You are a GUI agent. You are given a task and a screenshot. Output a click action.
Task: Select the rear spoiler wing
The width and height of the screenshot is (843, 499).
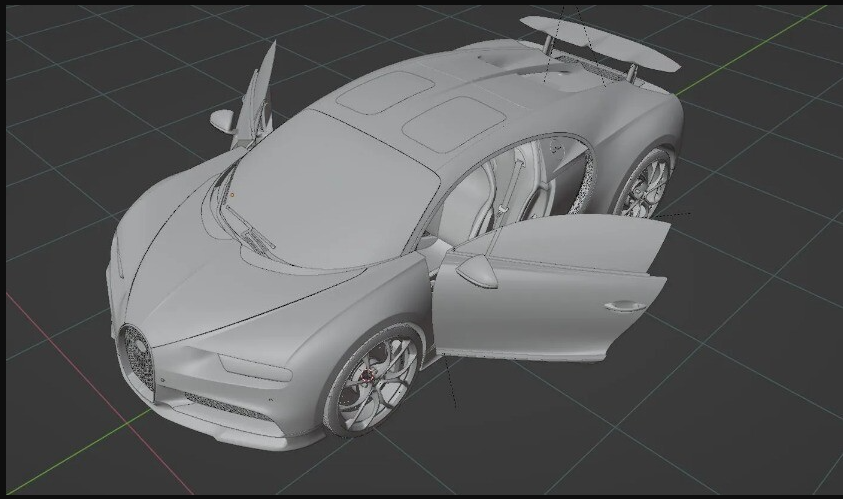(601, 42)
